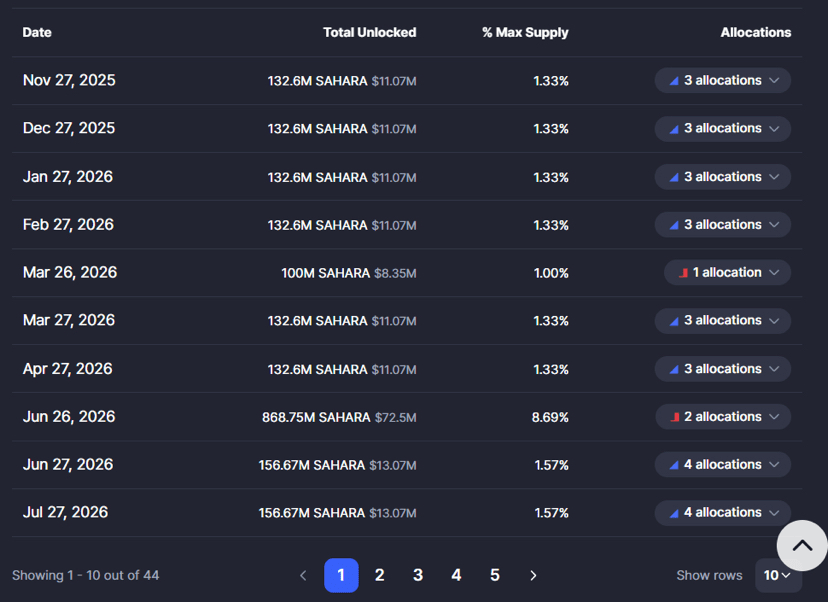The height and width of the screenshot is (602, 828).
Task: Click the allocation chart icon for Jul 27, 2026
Action: [674, 513]
